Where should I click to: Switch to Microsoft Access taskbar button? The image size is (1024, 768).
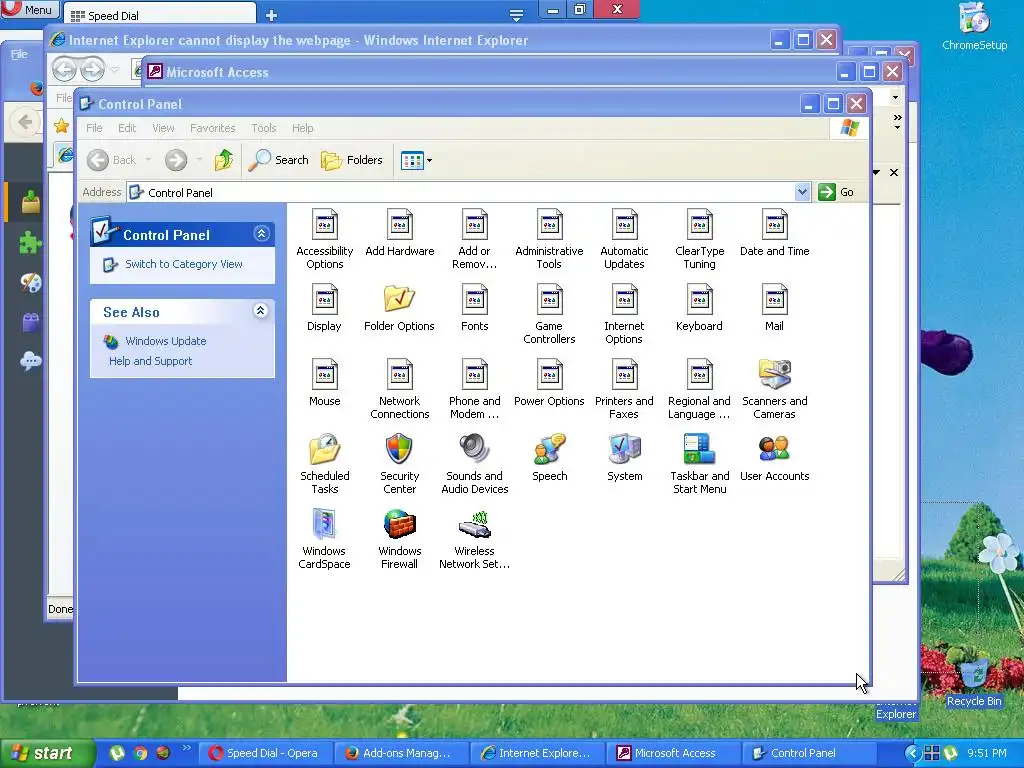[673, 753]
